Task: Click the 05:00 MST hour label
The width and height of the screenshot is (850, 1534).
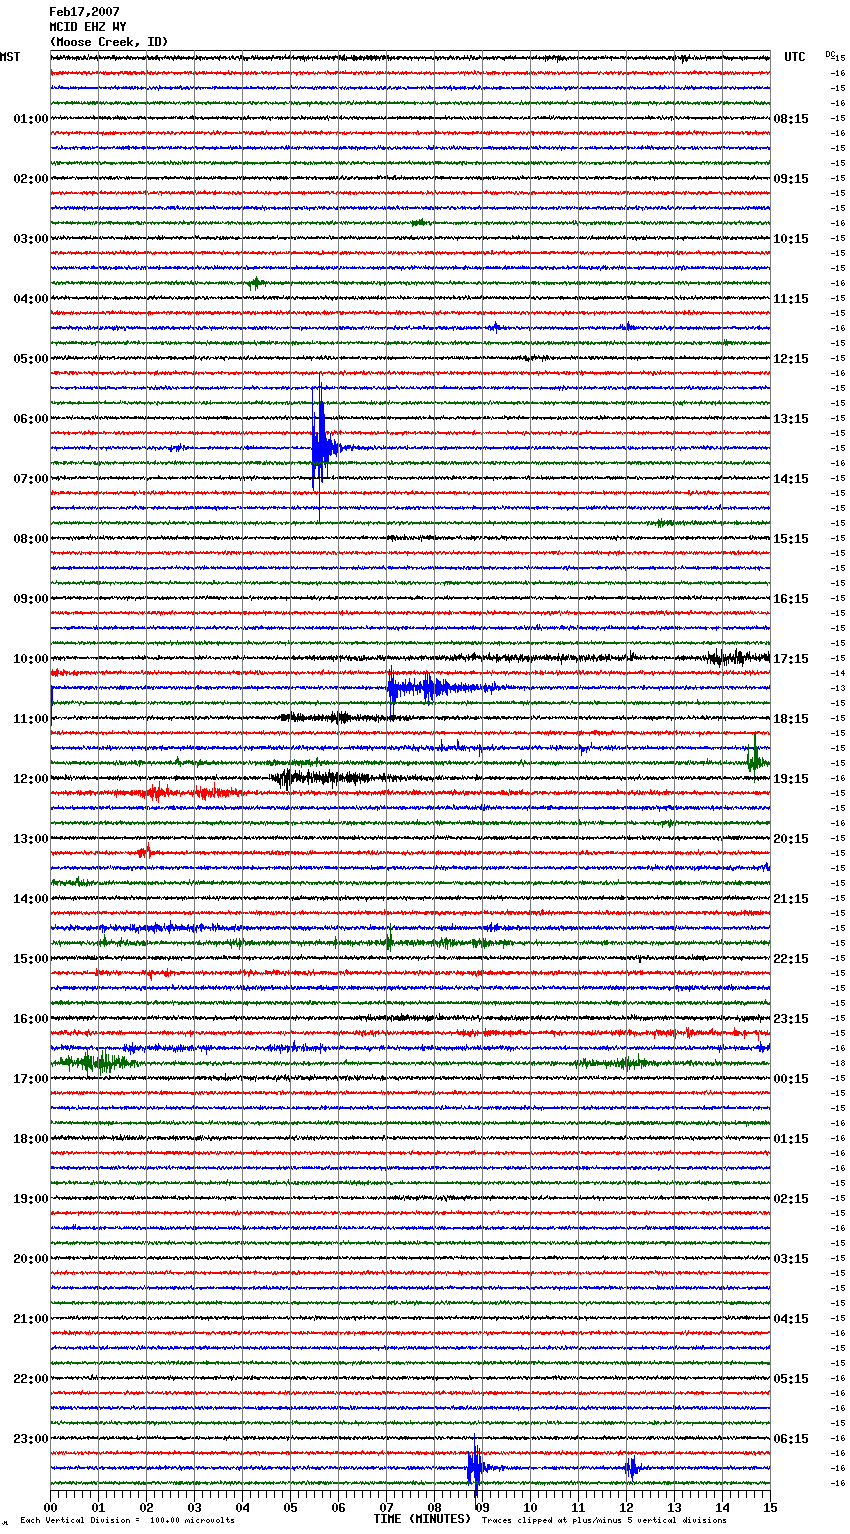Action: click(x=31, y=359)
